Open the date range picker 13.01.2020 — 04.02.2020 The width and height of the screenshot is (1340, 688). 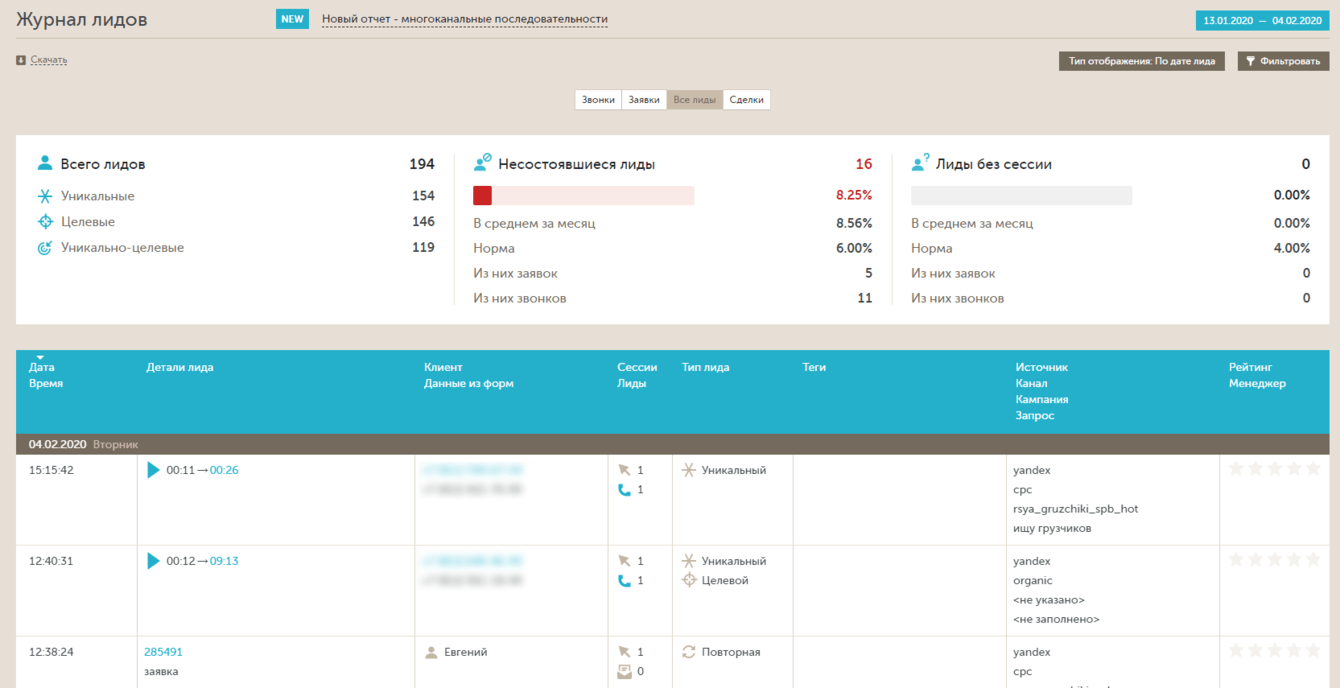coord(1263,20)
